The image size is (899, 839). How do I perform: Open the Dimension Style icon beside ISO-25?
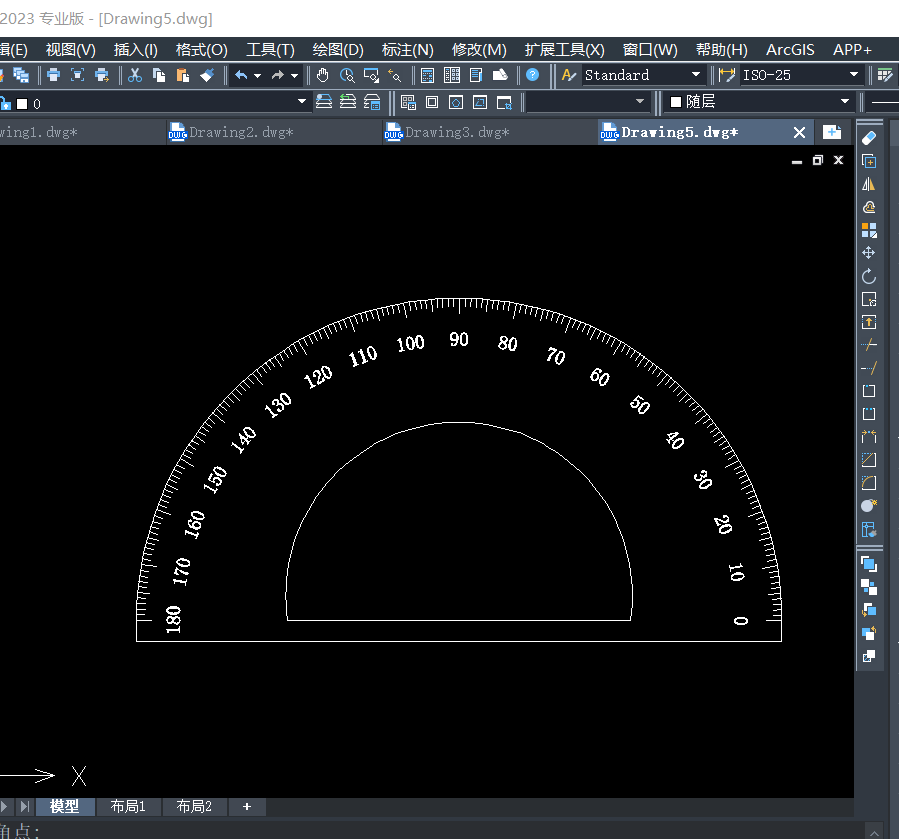[726, 75]
